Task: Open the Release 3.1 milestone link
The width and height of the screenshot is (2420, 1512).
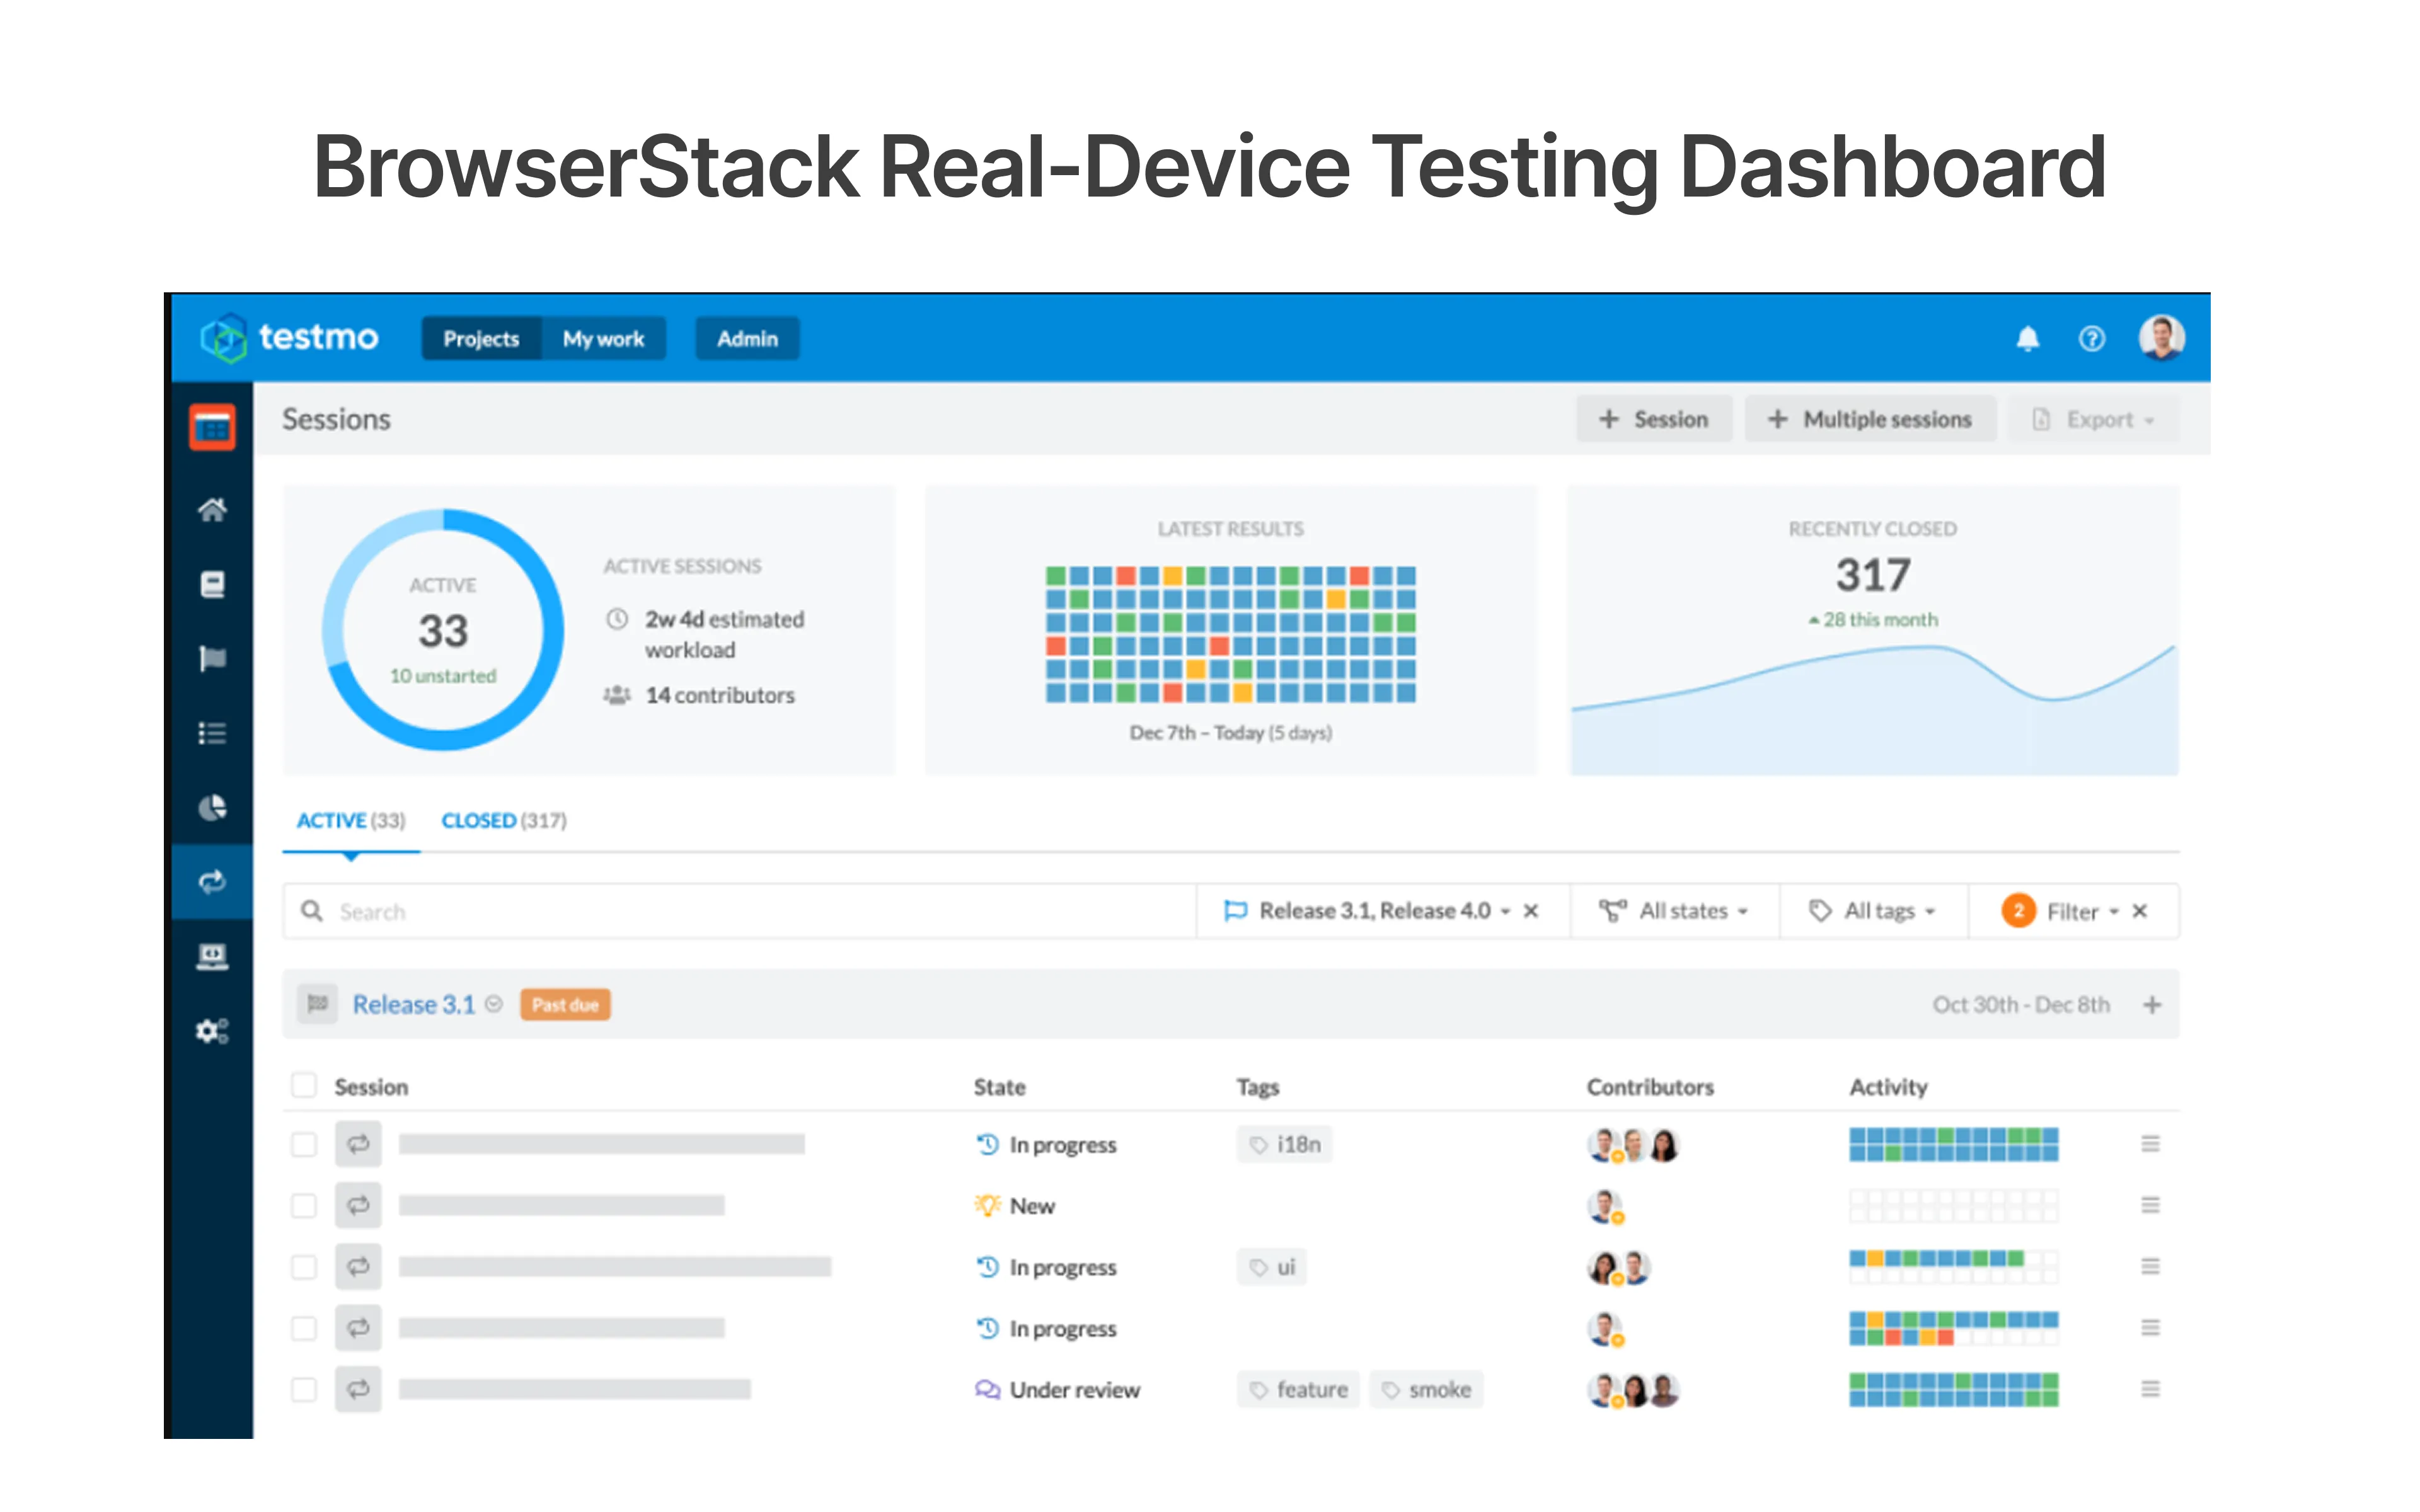Action: click(x=414, y=1004)
